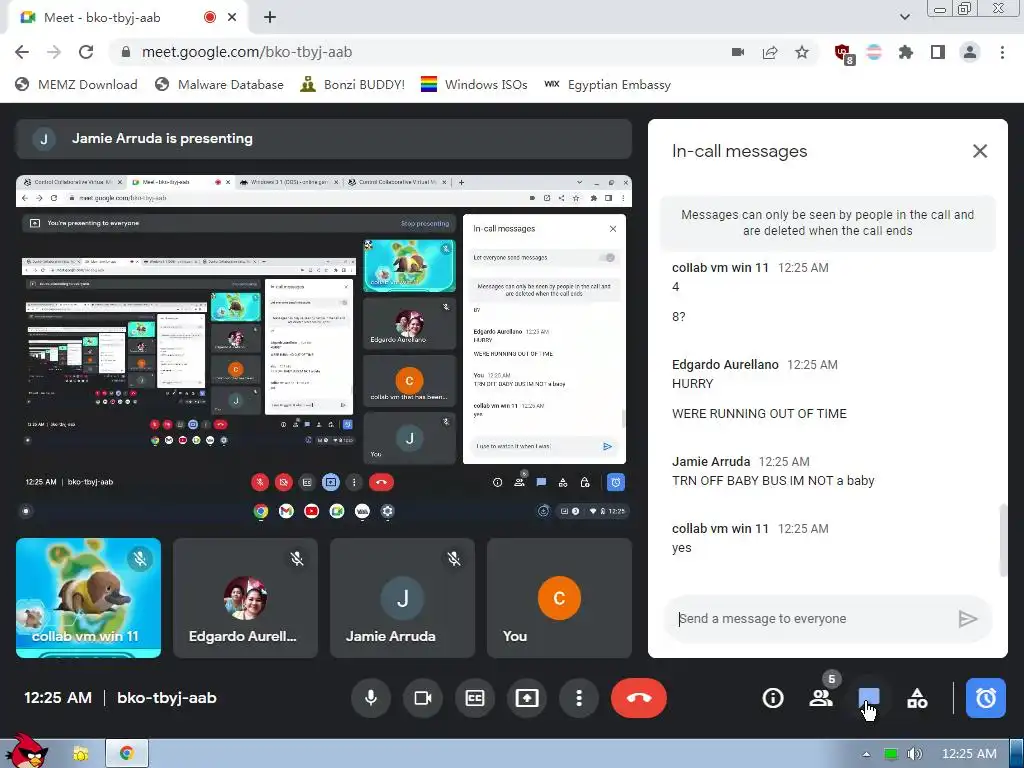Click the blue alarm clock extension button
Screen dimensions: 1024x768
point(985,698)
